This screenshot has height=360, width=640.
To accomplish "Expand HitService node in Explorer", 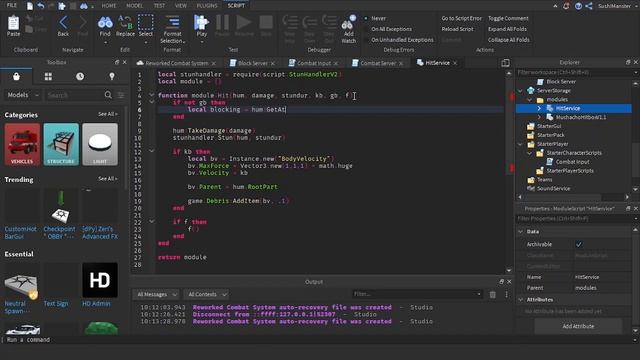I will point(539,108).
